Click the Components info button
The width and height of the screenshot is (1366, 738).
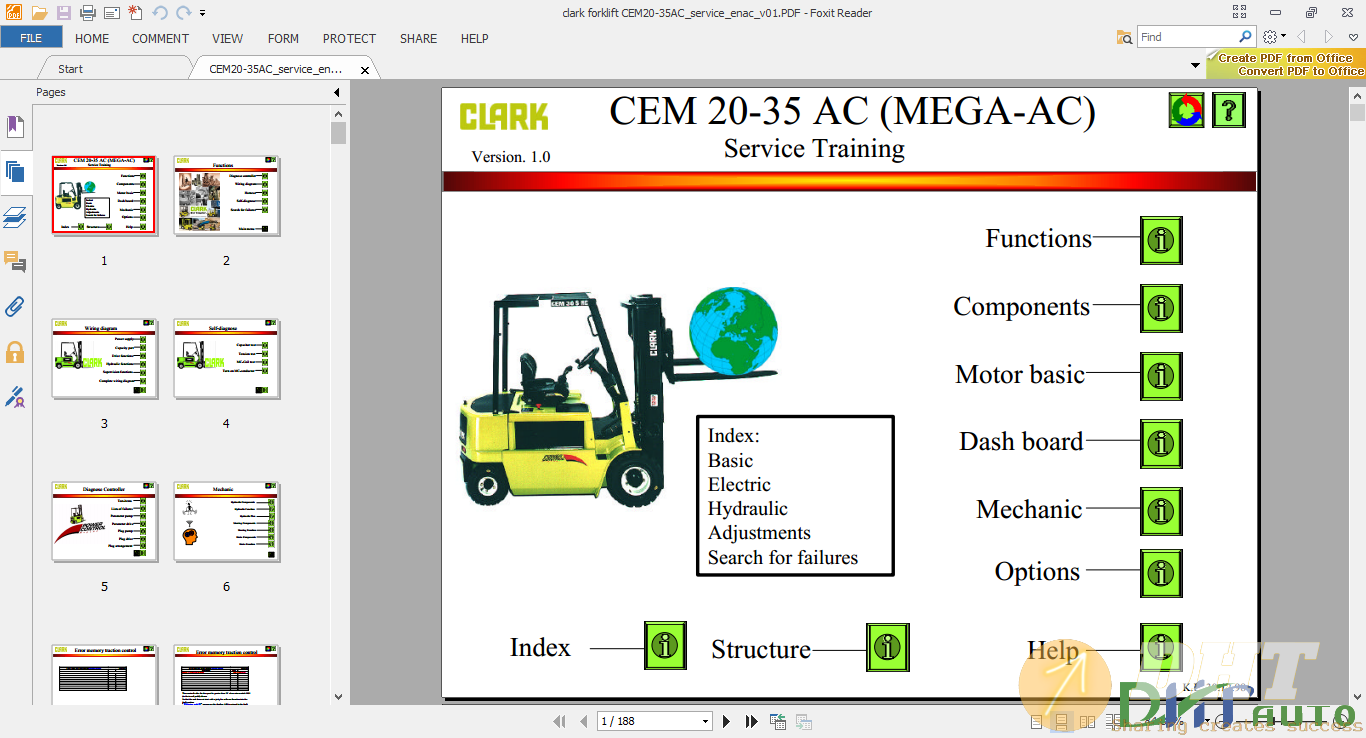(x=1161, y=308)
